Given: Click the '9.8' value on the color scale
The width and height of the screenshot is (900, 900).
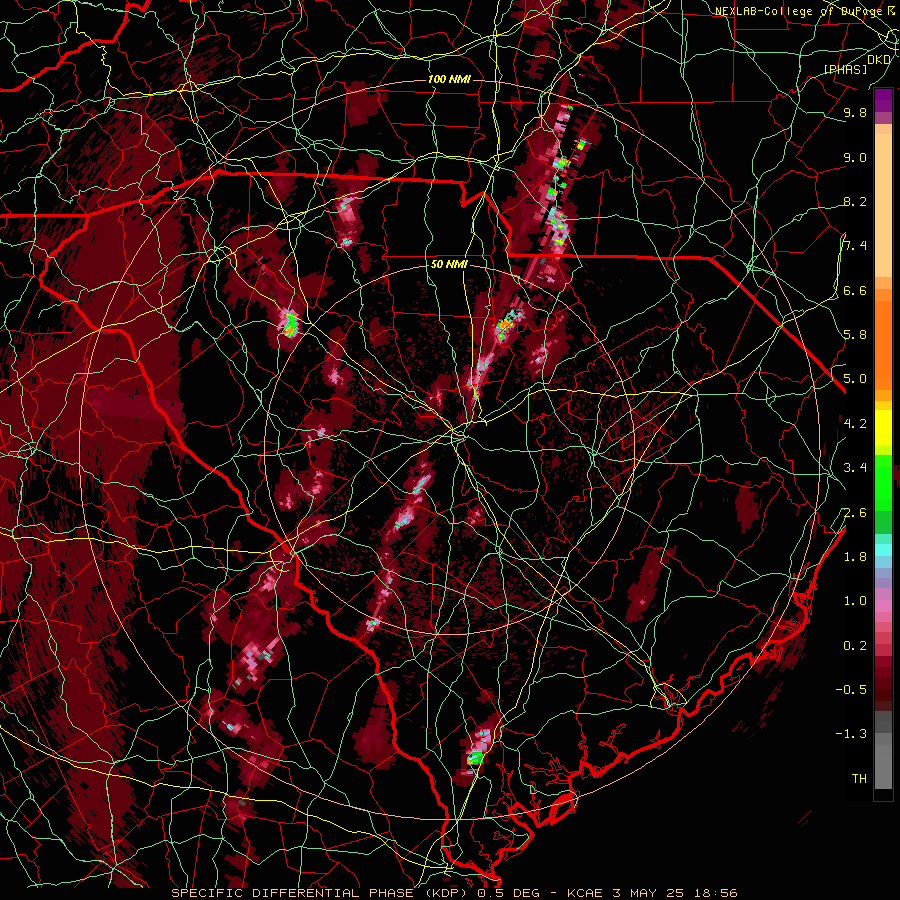Looking at the screenshot, I should (x=855, y=112).
